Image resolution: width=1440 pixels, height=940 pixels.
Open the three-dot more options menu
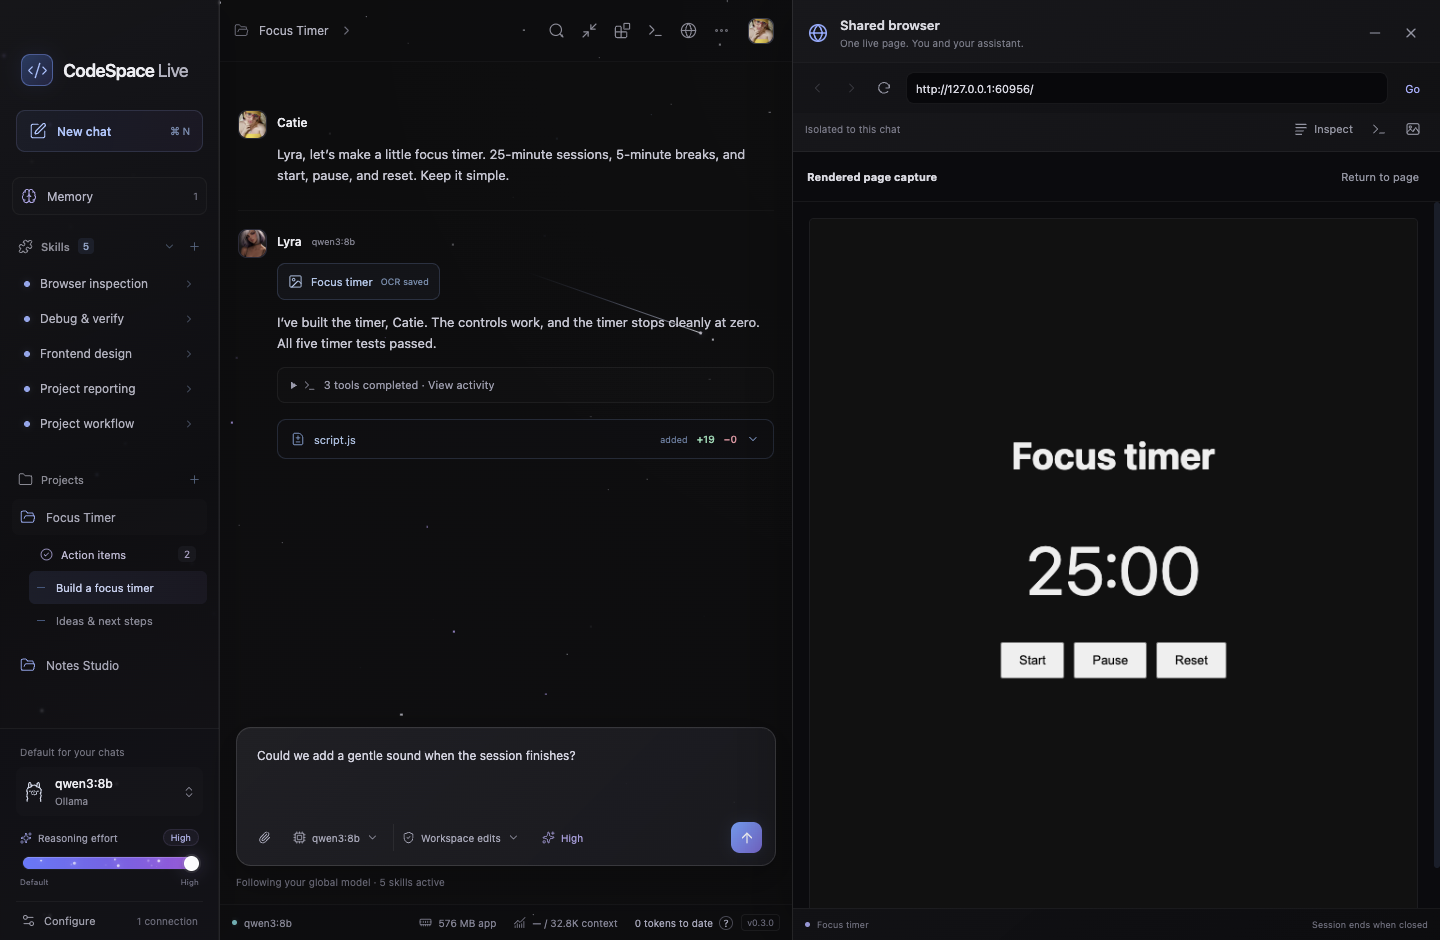(x=721, y=31)
